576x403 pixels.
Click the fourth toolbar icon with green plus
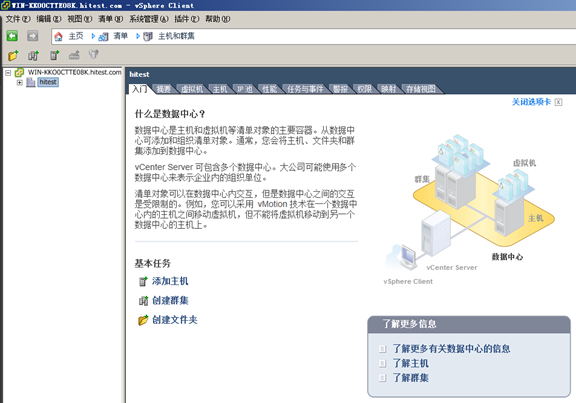coord(74,55)
